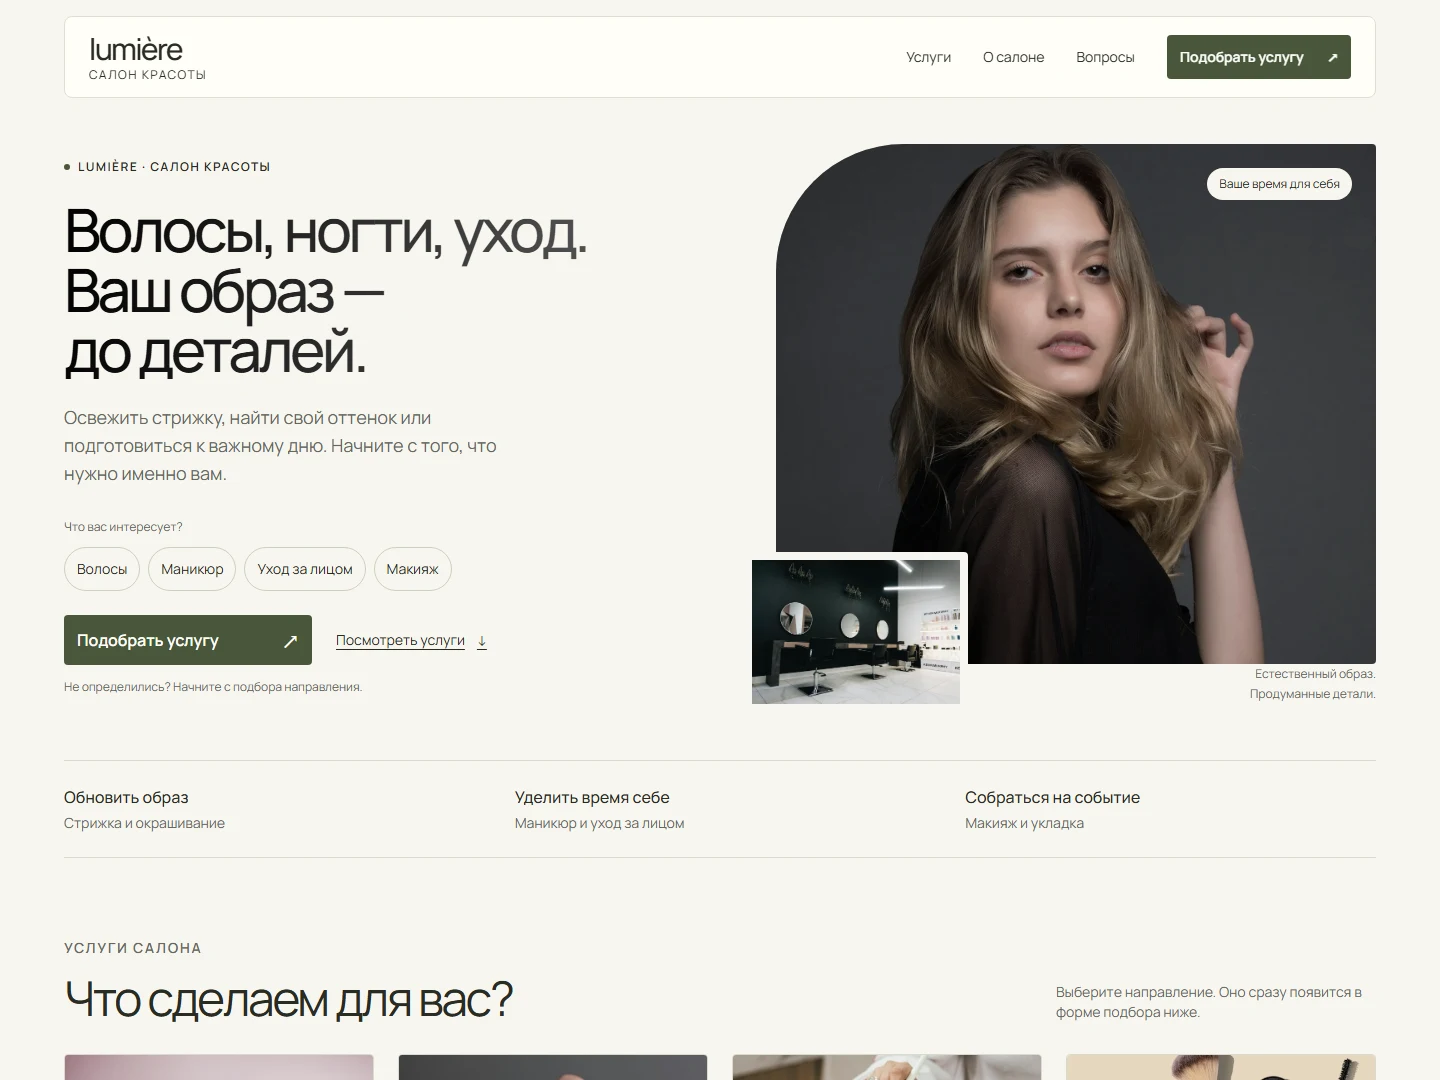This screenshot has width=1440, height=1080.
Task: Click arrow icon in hero Подобрать услугу button
Action: coord(290,641)
